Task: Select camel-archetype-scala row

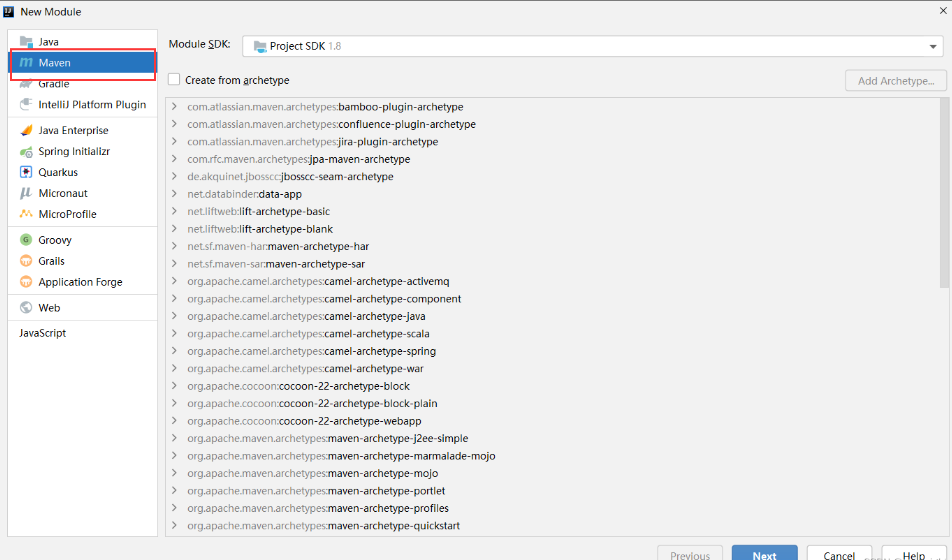Action: click(x=552, y=333)
